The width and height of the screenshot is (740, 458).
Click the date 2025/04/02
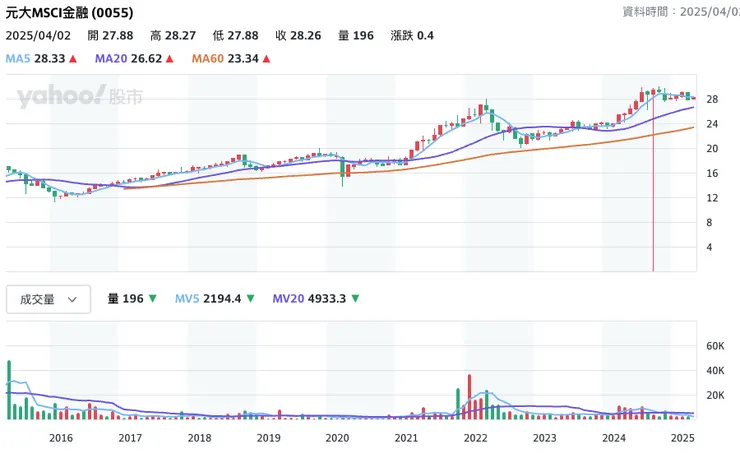38,35
